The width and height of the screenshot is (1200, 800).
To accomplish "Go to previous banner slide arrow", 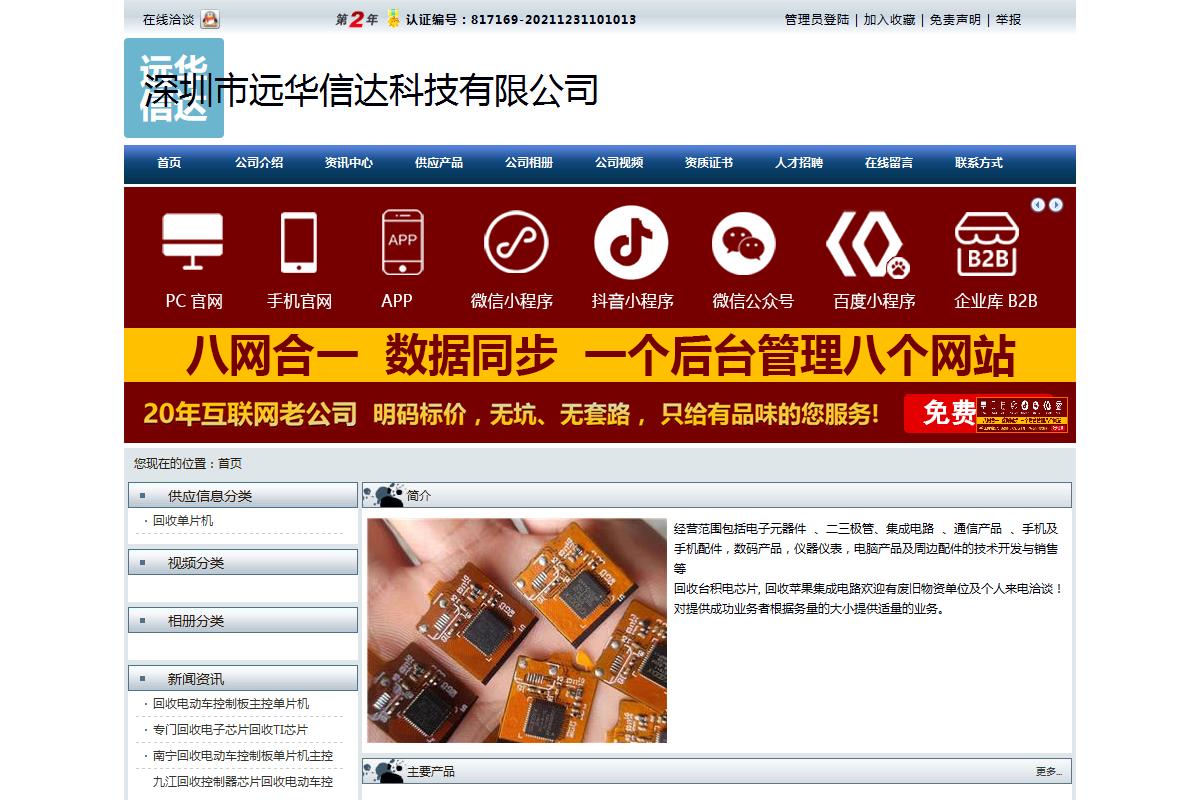I will click(1038, 205).
